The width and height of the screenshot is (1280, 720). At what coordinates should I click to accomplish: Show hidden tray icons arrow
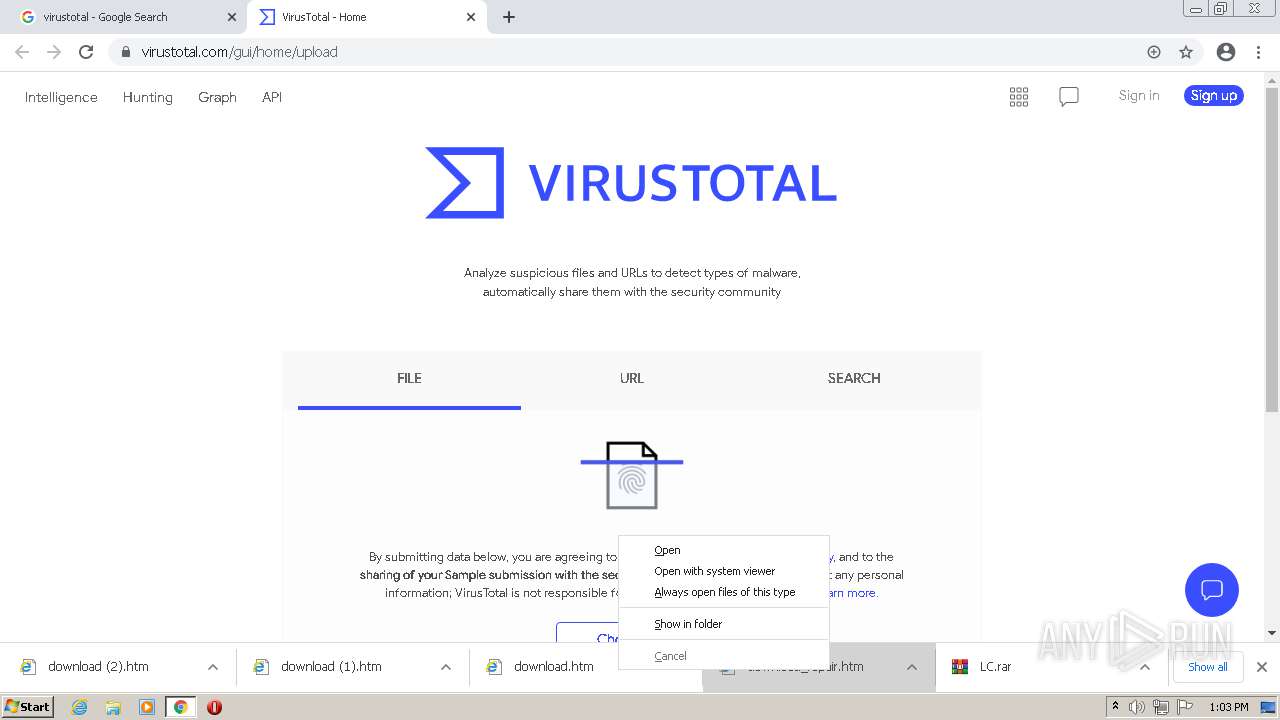click(1115, 707)
